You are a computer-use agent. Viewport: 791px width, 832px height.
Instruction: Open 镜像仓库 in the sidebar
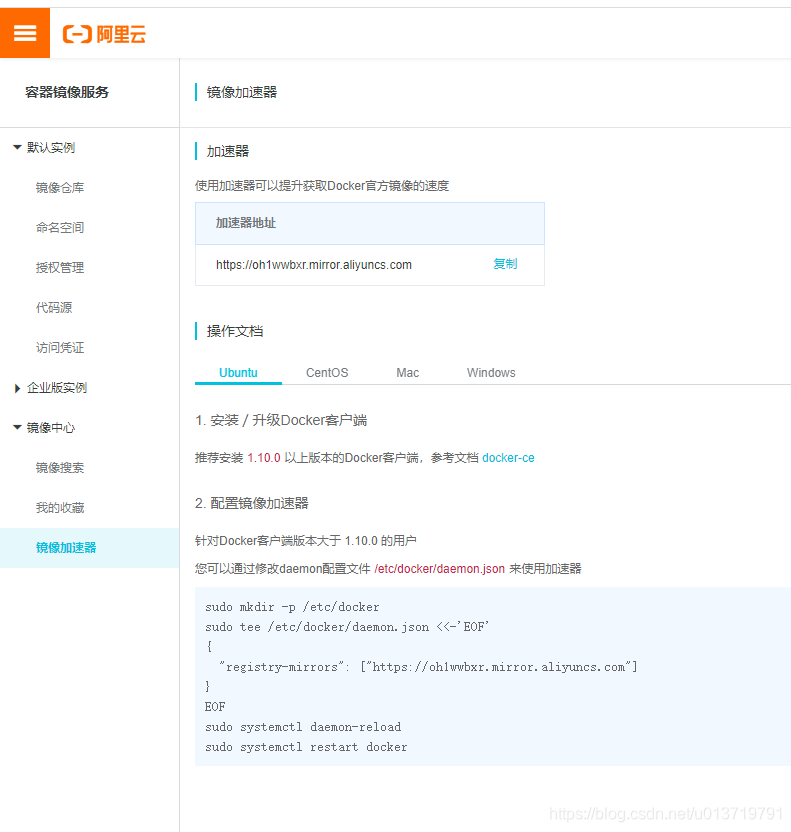(x=60, y=188)
